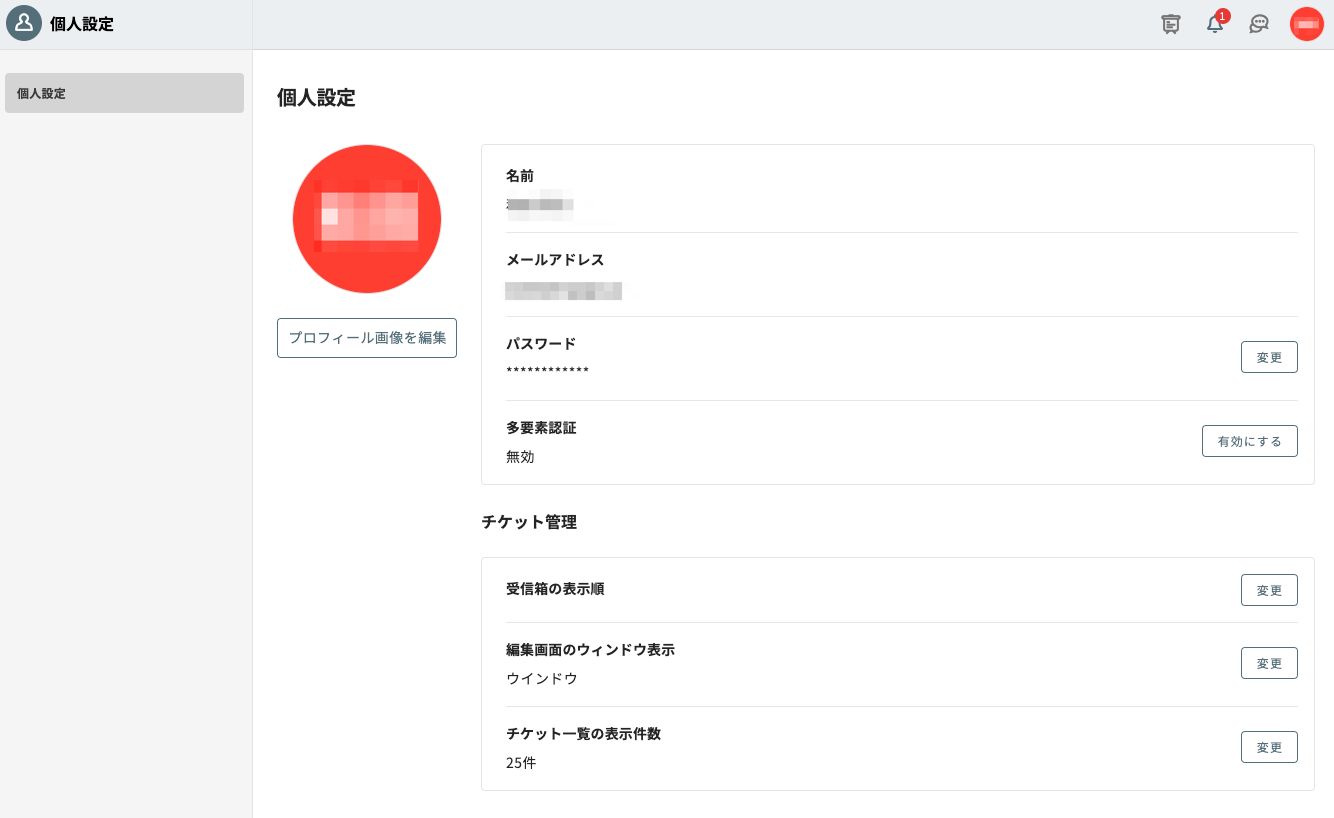Click the presentation board icon in the header
Image resolution: width=1334 pixels, height=818 pixels.
tap(1170, 24)
